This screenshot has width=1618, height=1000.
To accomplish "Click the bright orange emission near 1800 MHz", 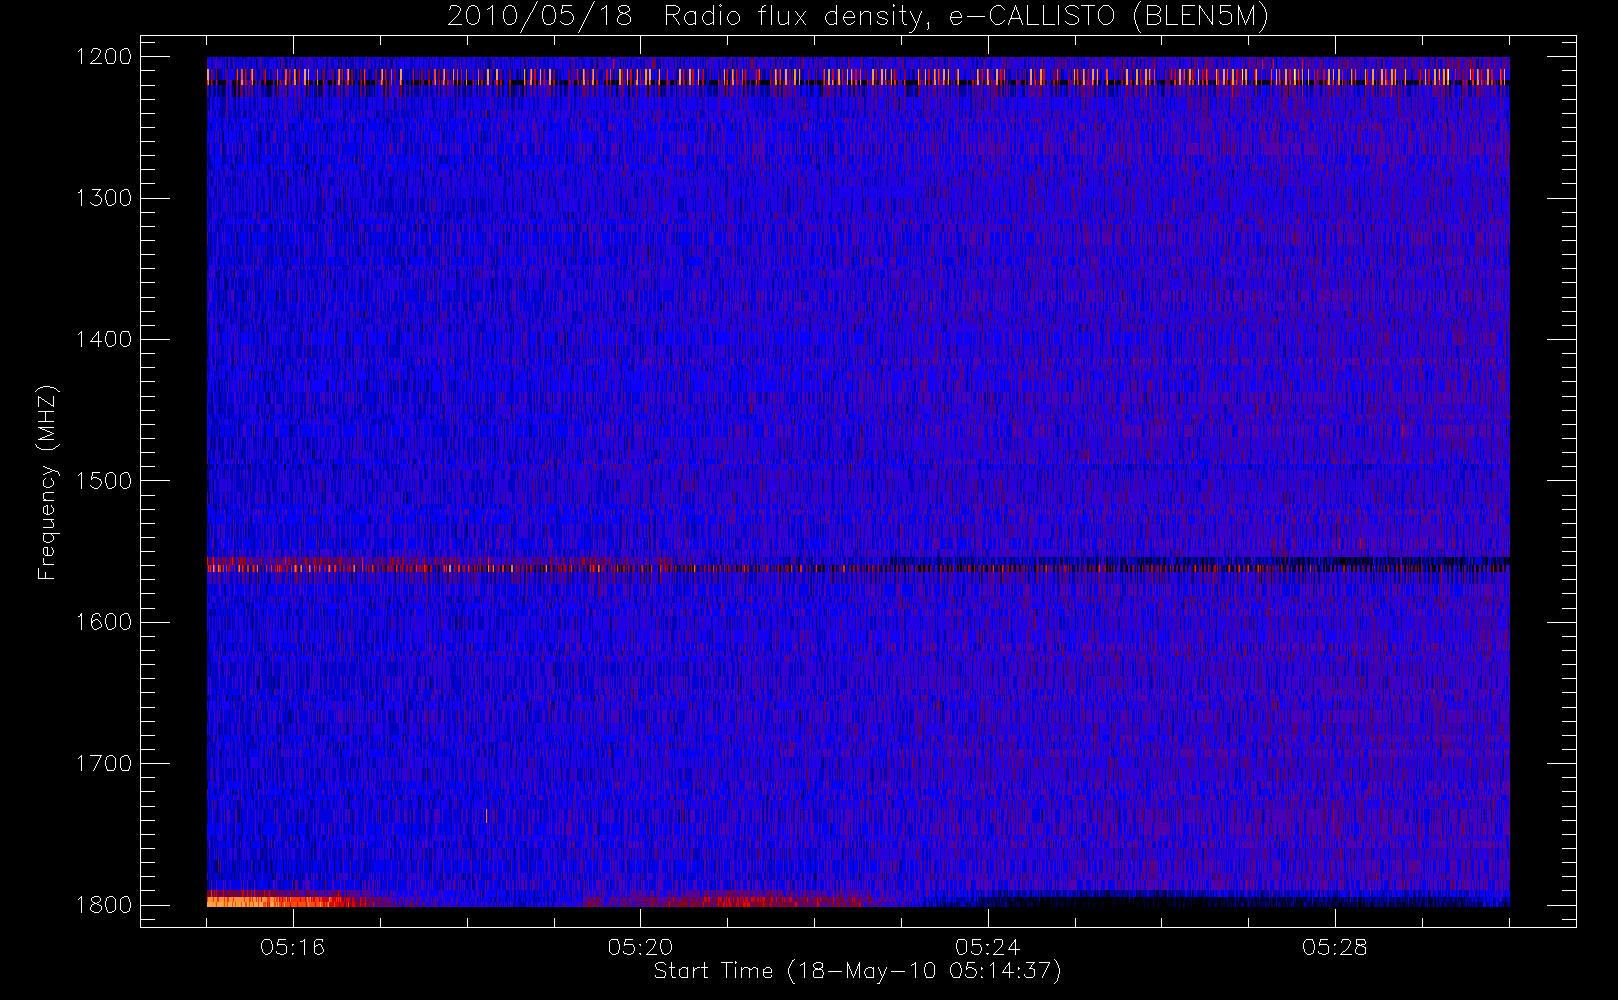I will coord(285,901).
